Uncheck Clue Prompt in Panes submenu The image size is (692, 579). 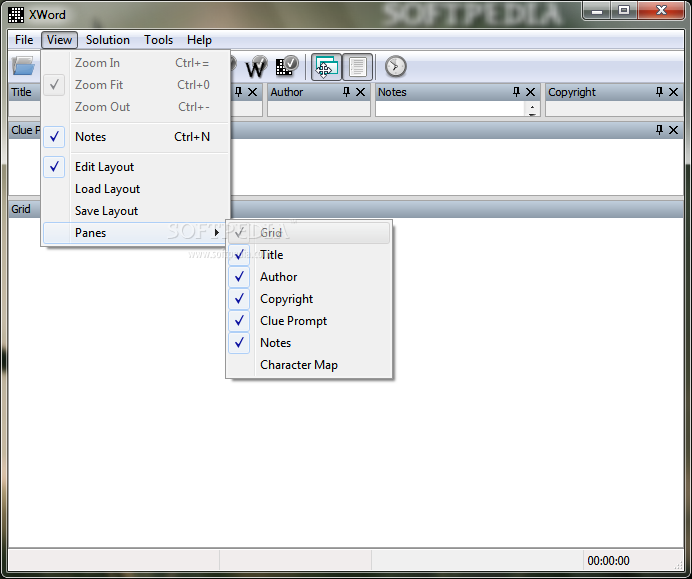coord(309,321)
